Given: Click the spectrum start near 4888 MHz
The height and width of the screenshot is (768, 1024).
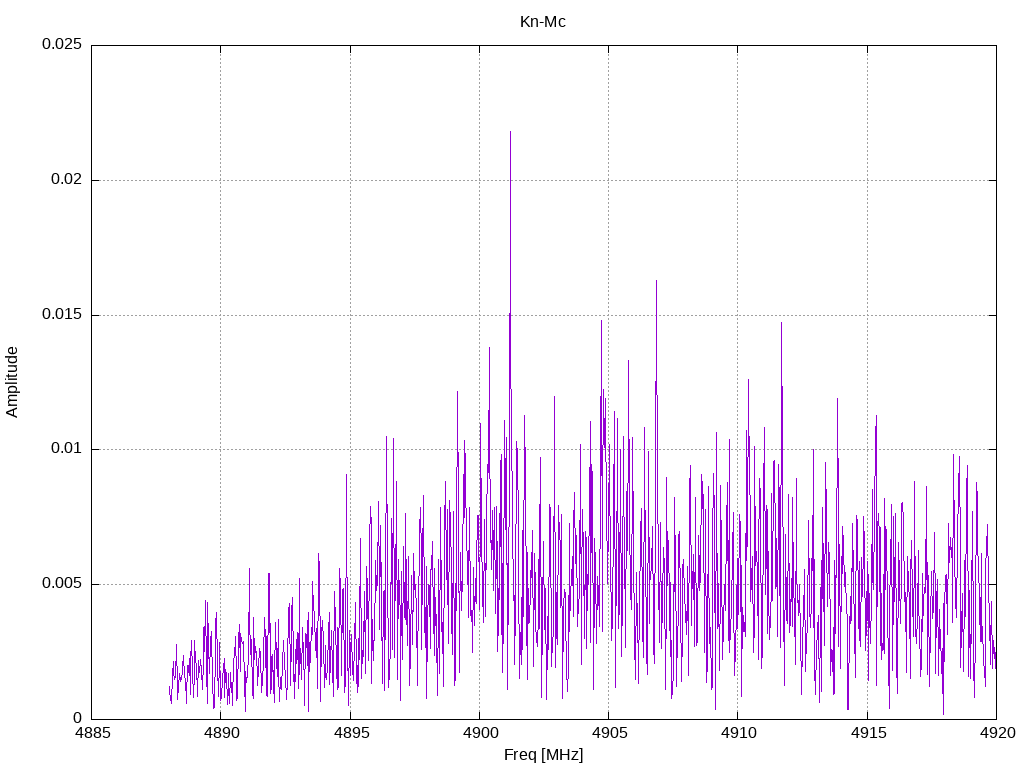Looking at the screenshot, I should click(170, 690).
